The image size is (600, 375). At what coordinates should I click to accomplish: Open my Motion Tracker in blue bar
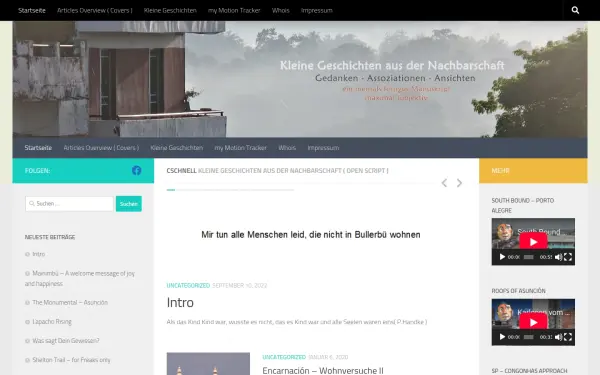(x=240, y=148)
